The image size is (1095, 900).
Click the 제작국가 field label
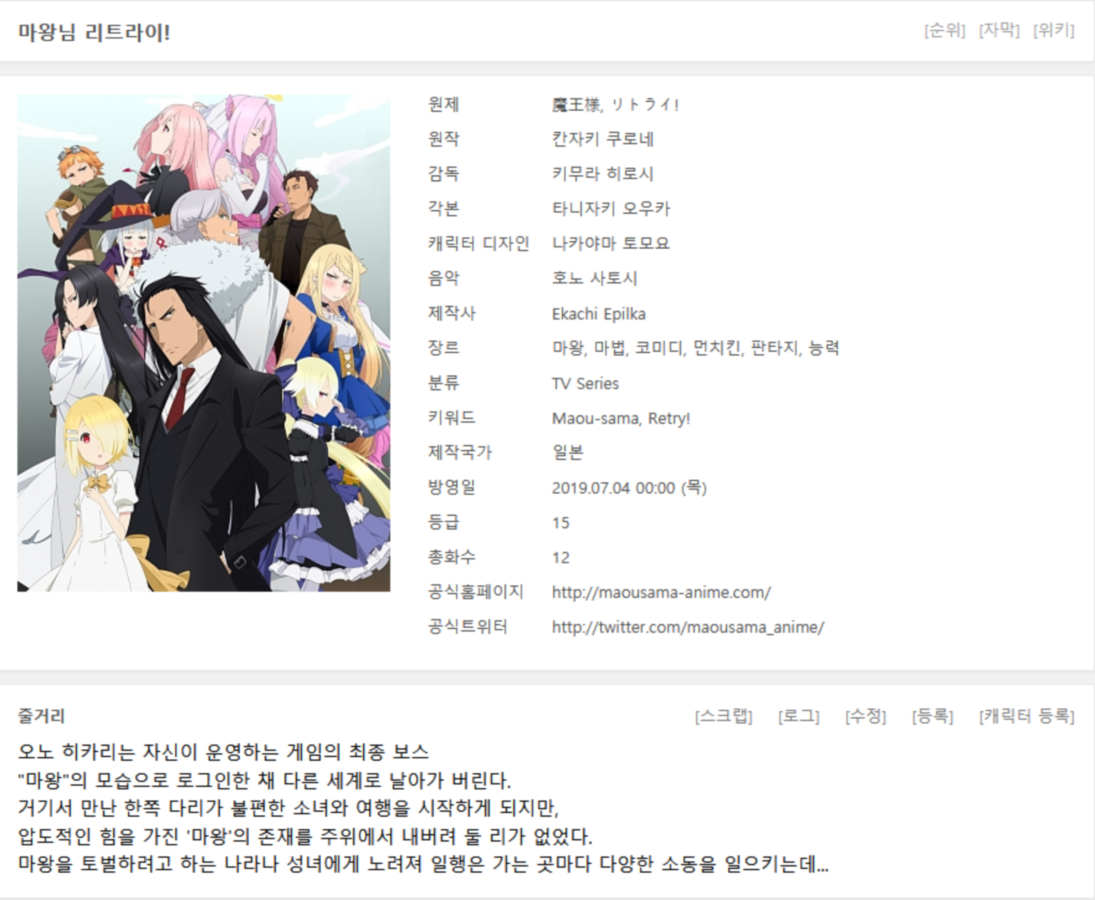pyautogui.click(x=460, y=453)
